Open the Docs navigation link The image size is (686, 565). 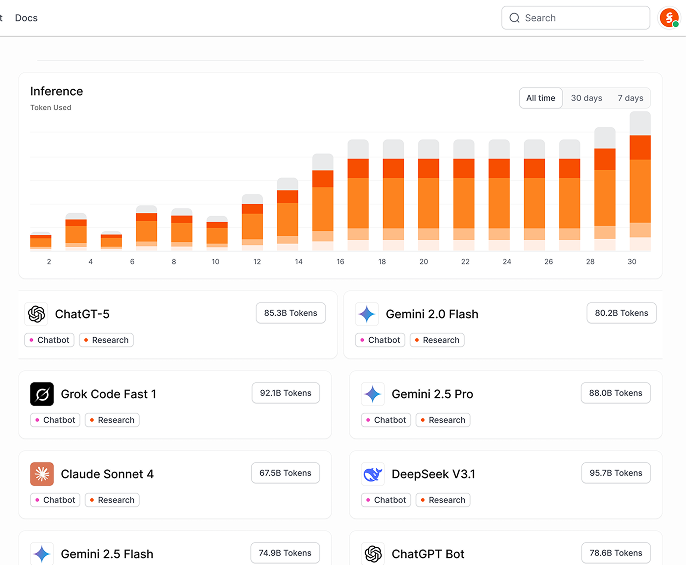[x=26, y=18]
